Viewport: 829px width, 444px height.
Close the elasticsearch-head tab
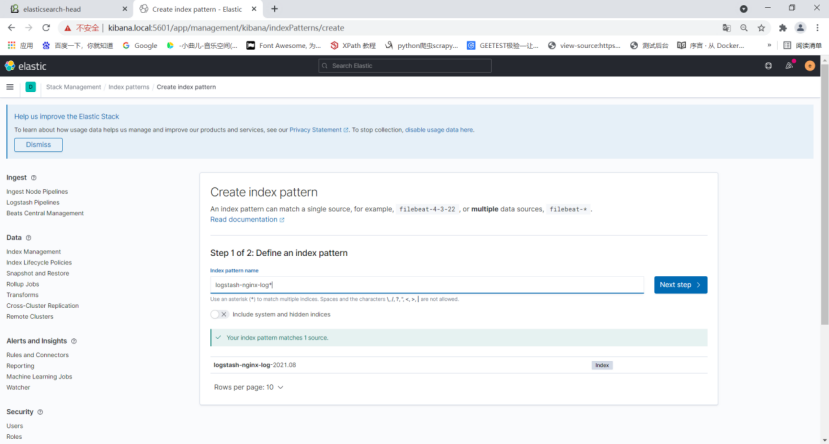tap(125, 9)
